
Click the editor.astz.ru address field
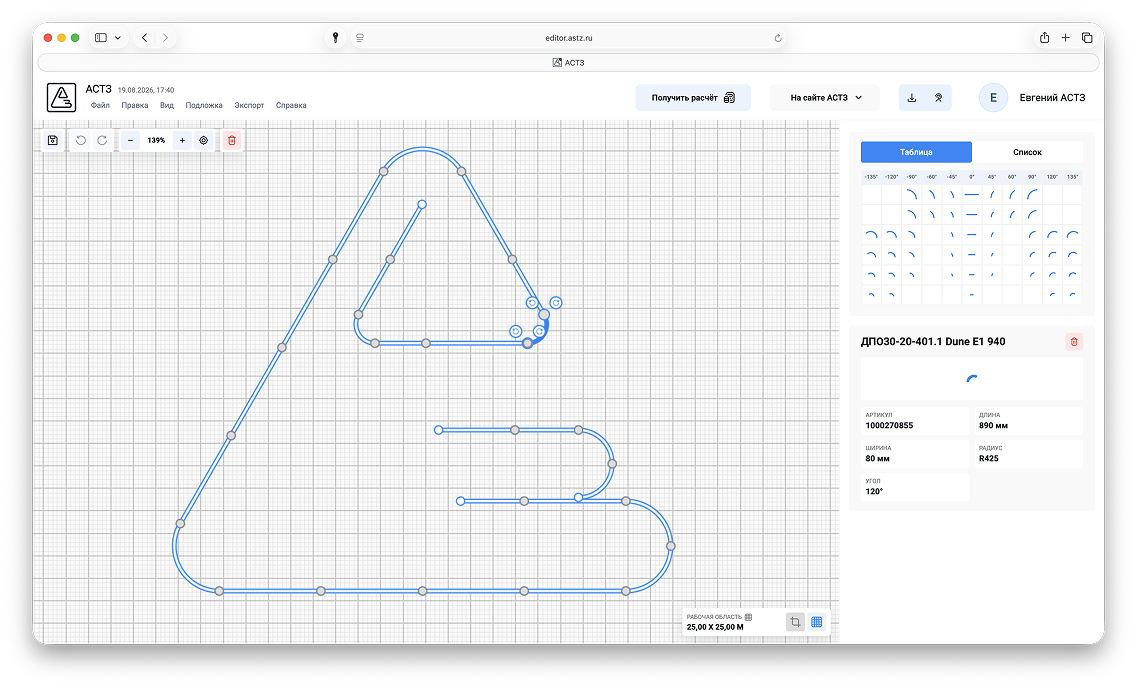click(x=568, y=38)
